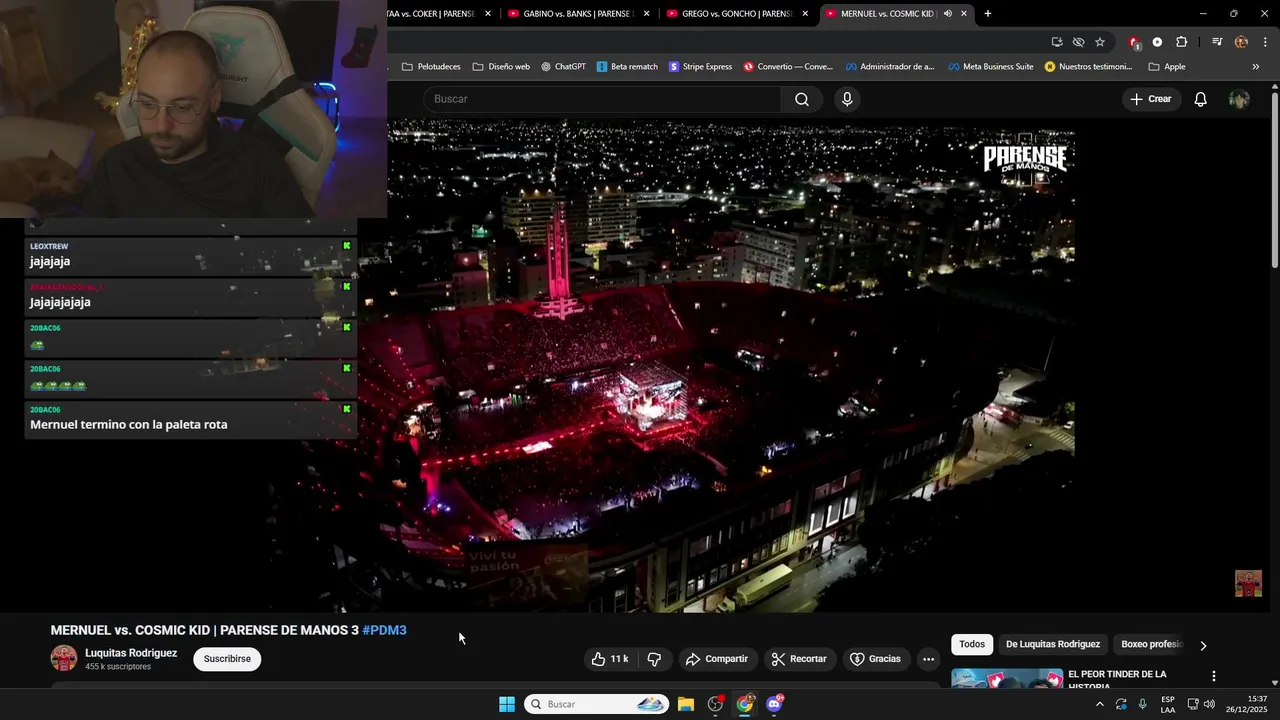Click the Crear button
The image size is (1280, 720).
pos(1150,99)
